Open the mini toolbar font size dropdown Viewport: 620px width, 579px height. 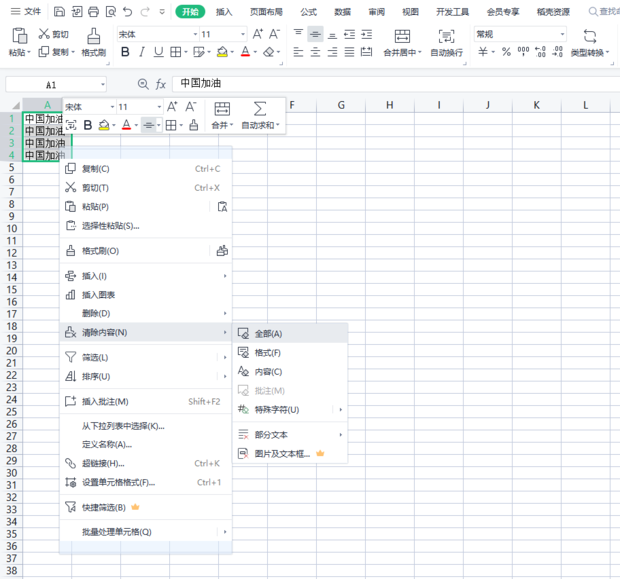(159, 107)
